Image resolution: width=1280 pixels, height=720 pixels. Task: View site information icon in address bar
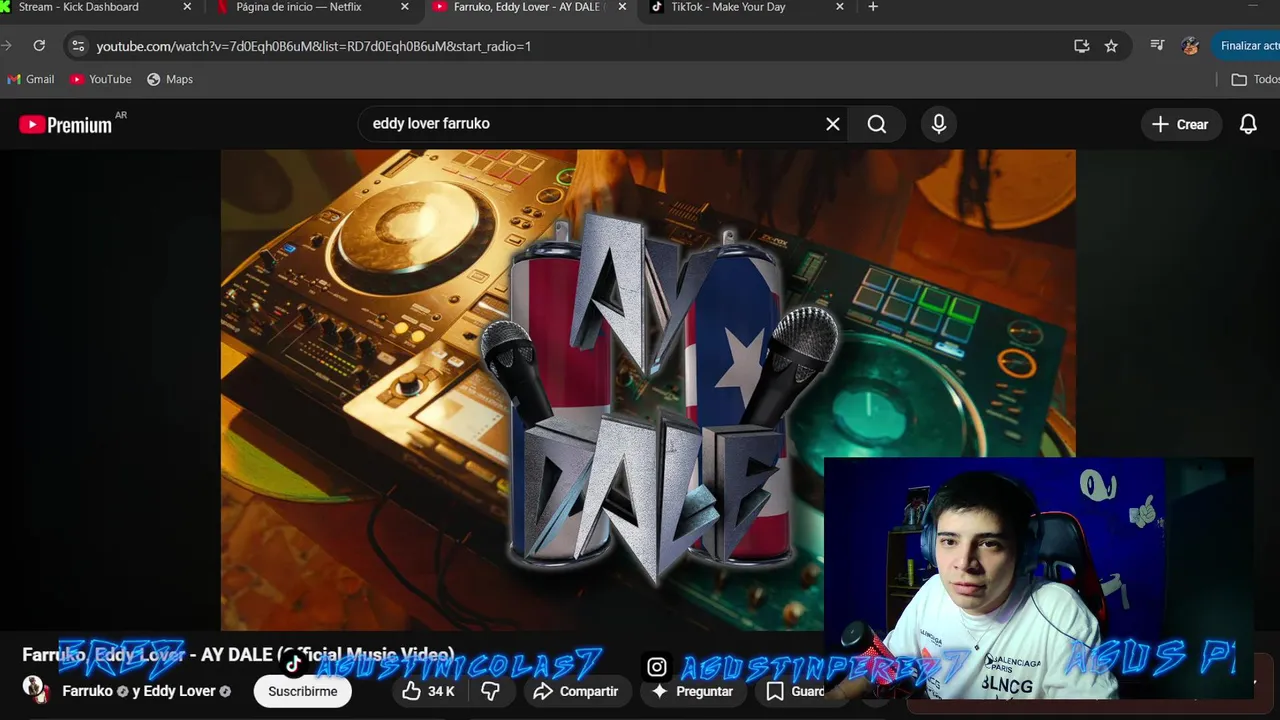(78, 46)
